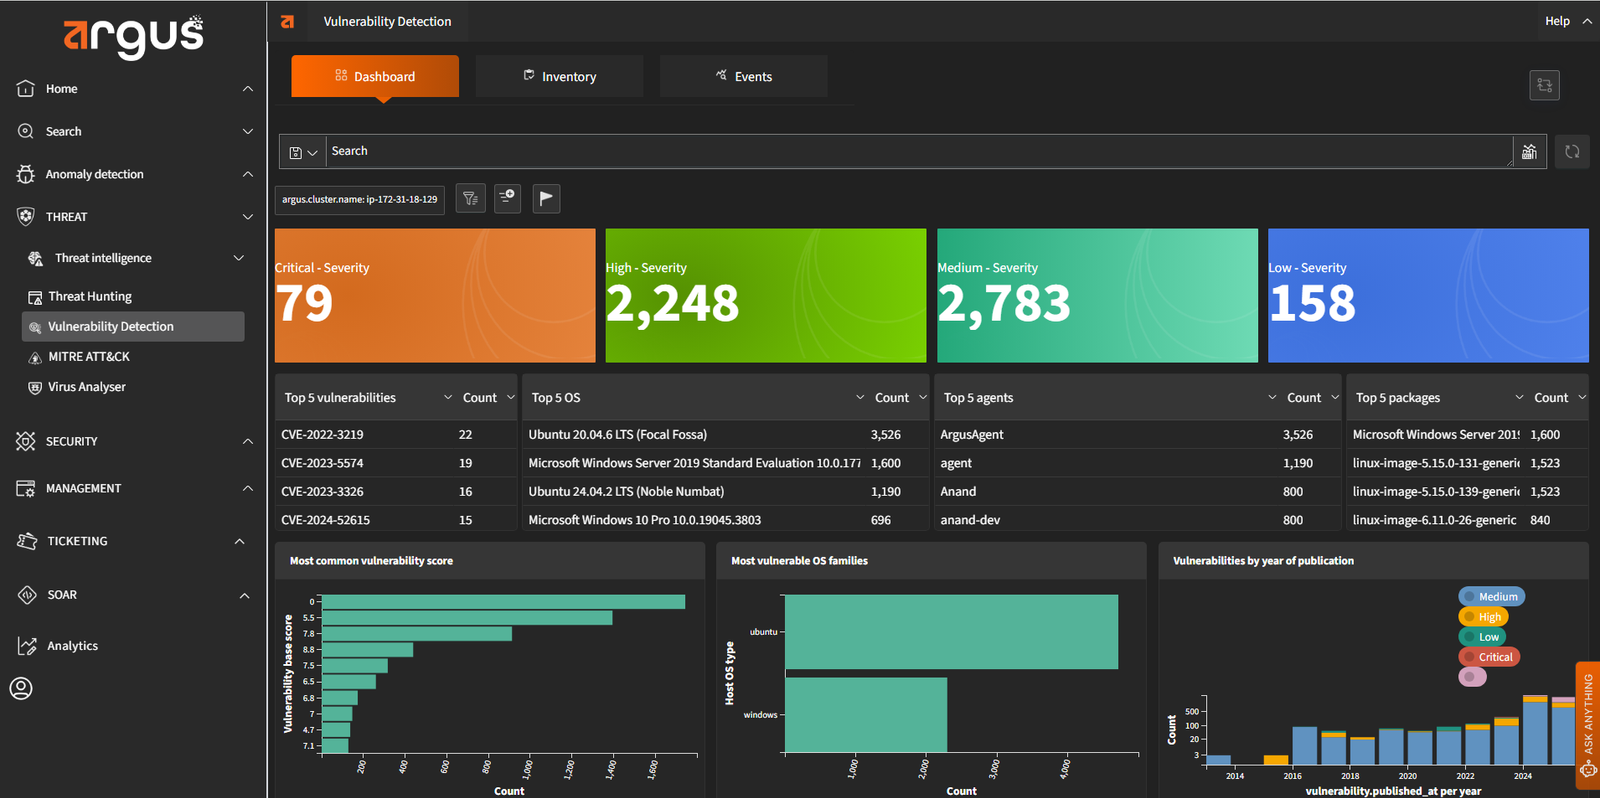
Task: Click the date picker icon in search bar
Action: (1529, 152)
